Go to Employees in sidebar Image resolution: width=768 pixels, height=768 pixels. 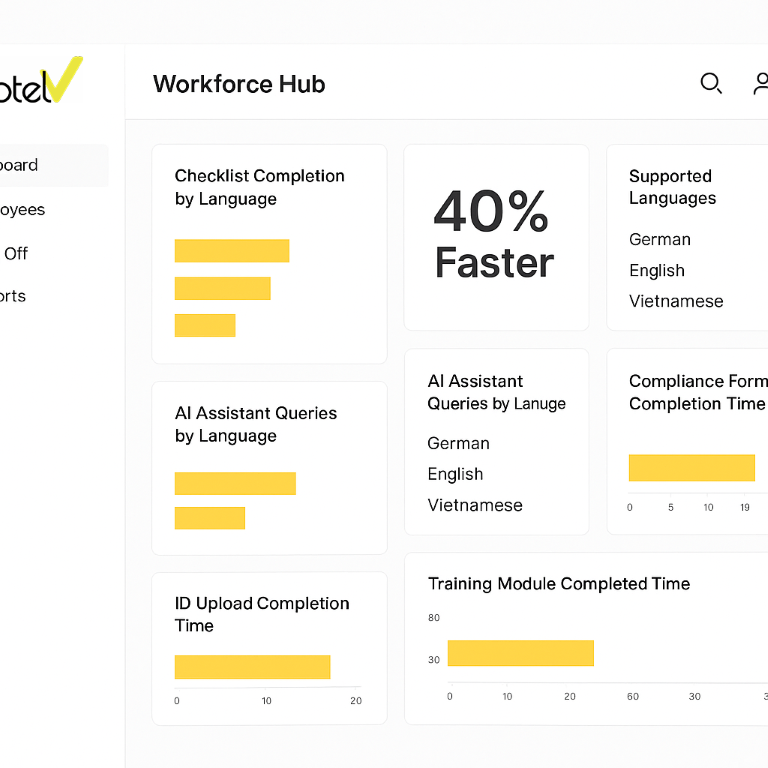click(x=24, y=210)
